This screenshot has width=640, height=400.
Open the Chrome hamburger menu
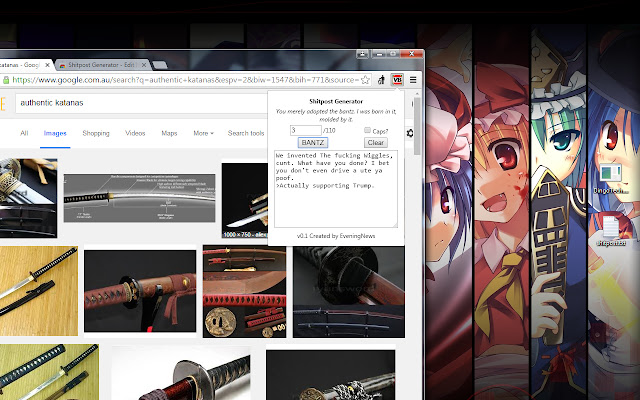coord(413,80)
